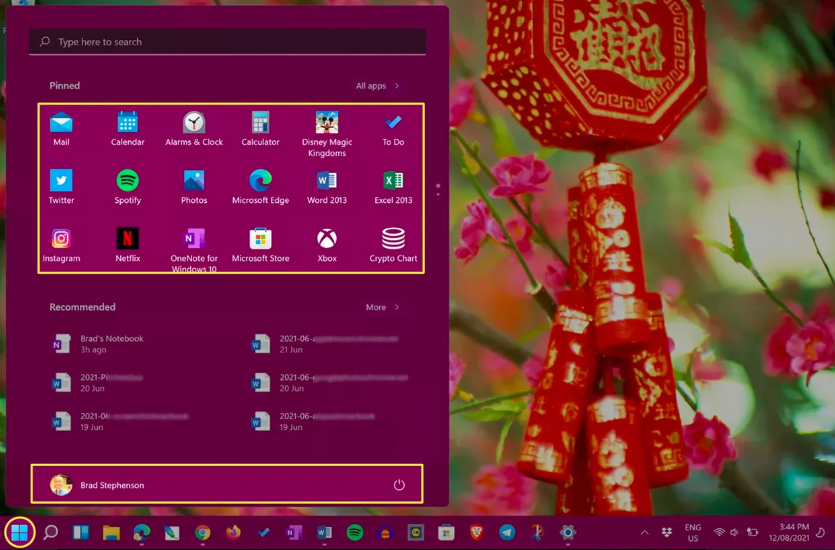Click the ENG US language indicator
Screen dimensions: 835x550
[x=693, y=532]
